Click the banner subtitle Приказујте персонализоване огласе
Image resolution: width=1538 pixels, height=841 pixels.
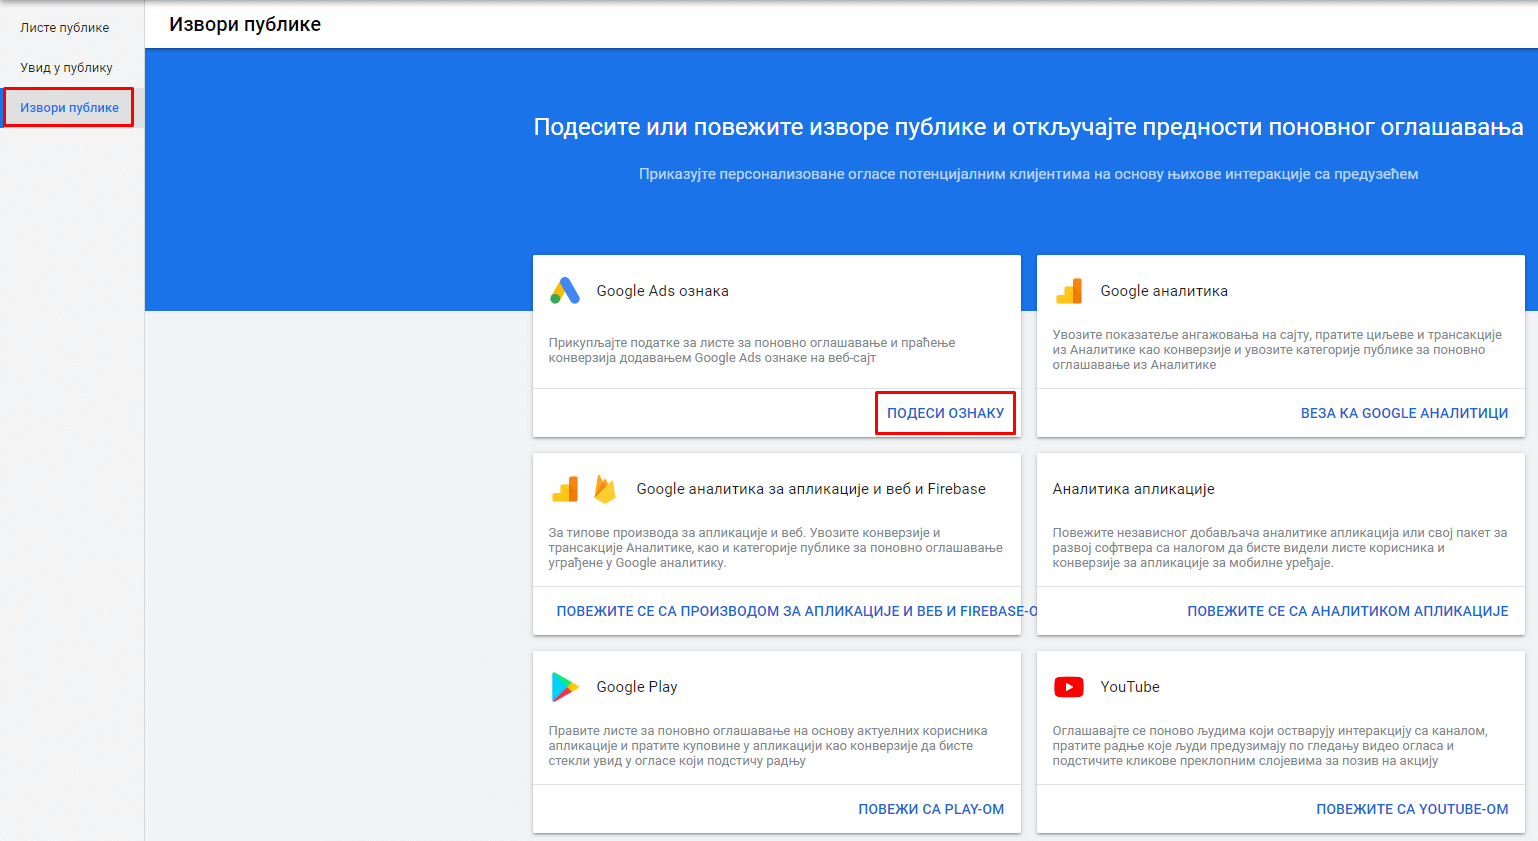(1028, 174)
